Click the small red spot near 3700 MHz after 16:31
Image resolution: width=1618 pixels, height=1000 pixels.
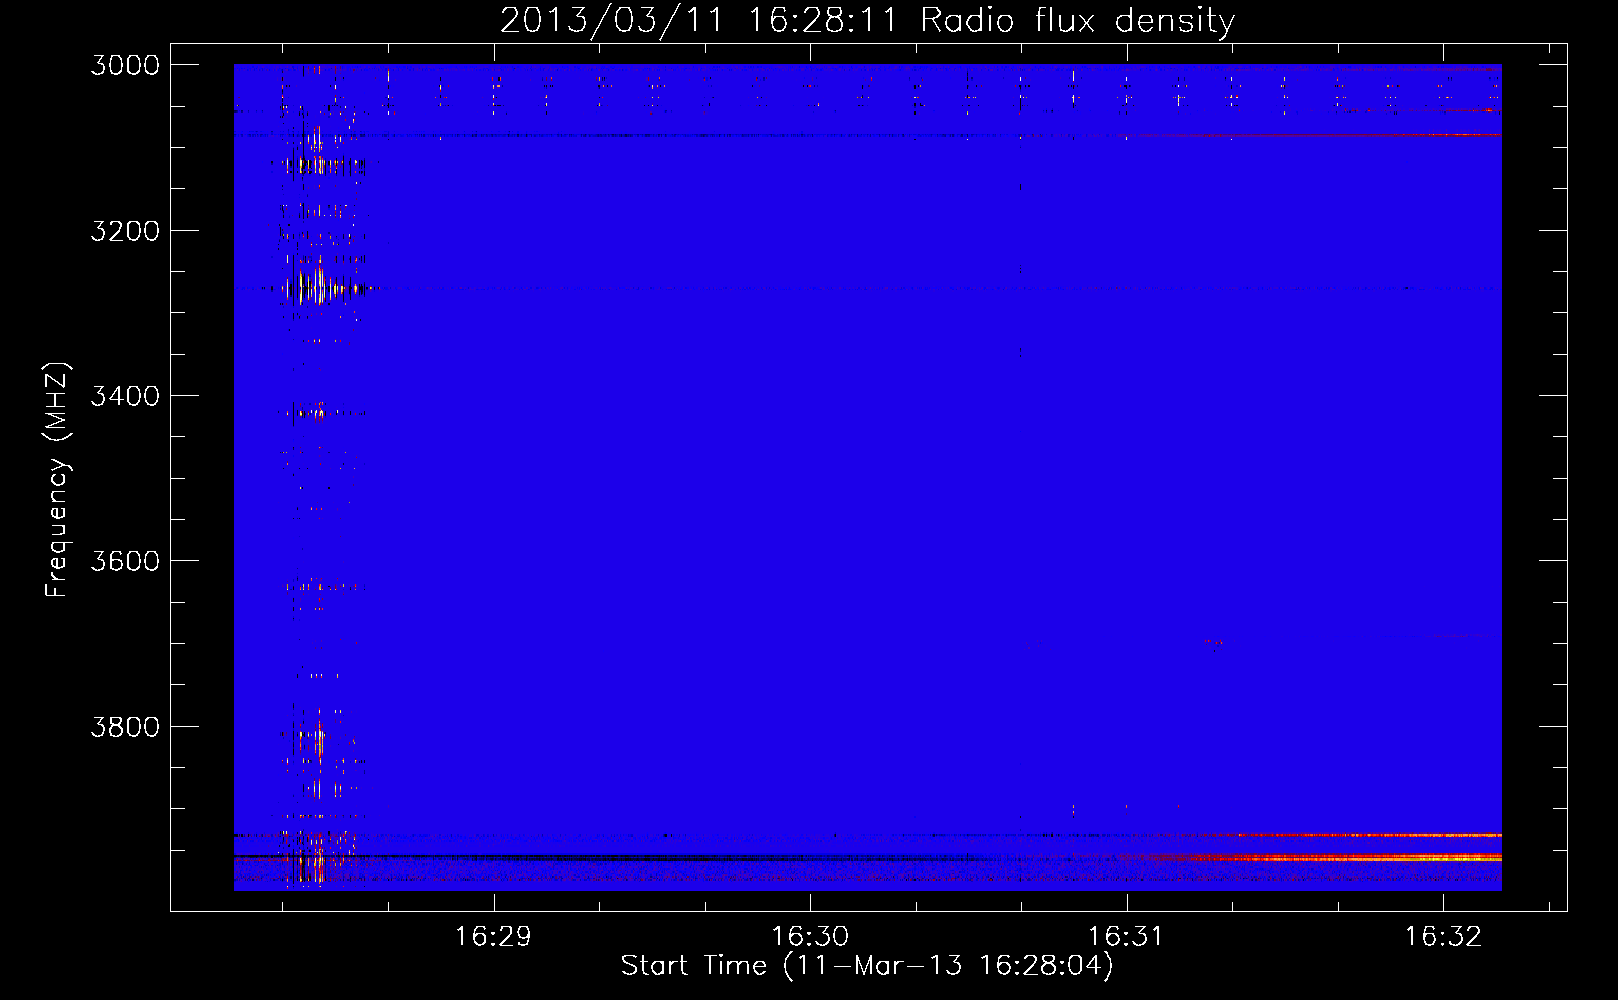click(x=1213, y=644)
